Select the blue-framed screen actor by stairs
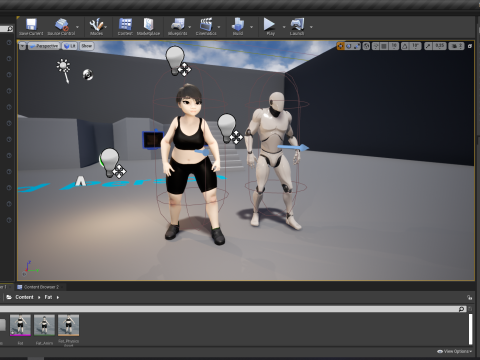Viewport: 480px width, 360px height. click(x=152, y=140)
